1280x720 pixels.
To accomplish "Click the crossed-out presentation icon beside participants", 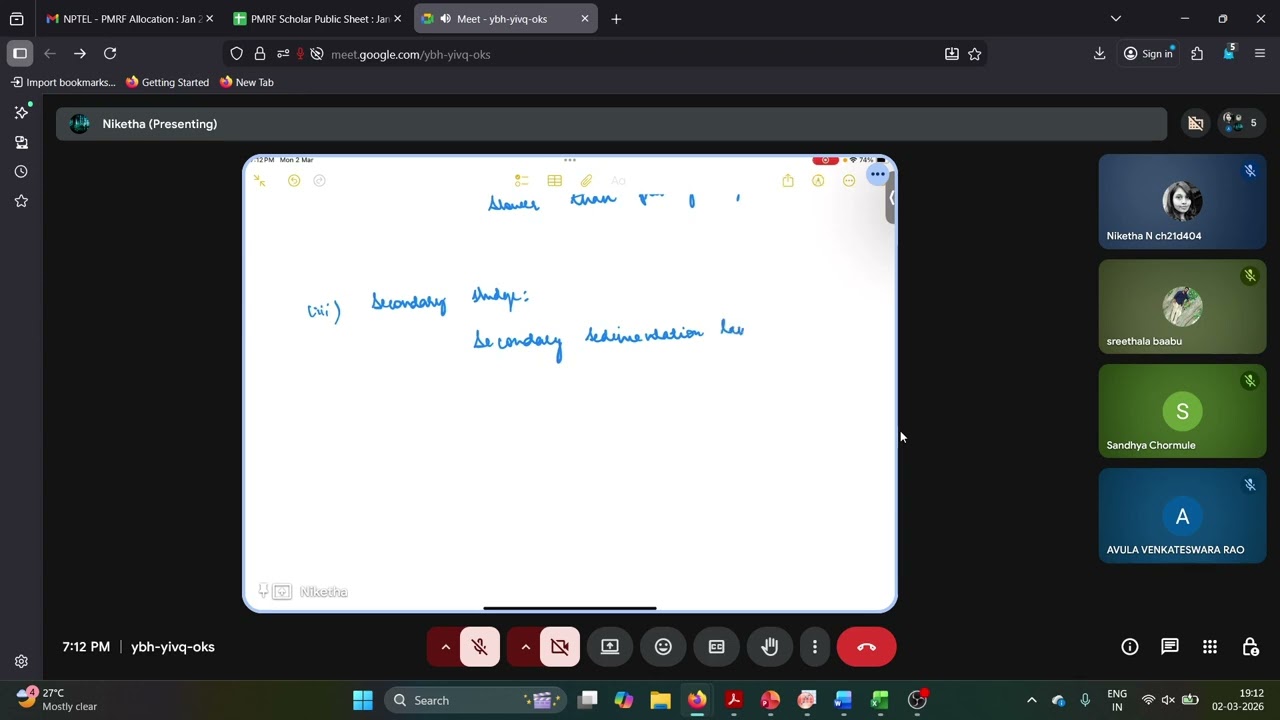I will click(1195, 123).
